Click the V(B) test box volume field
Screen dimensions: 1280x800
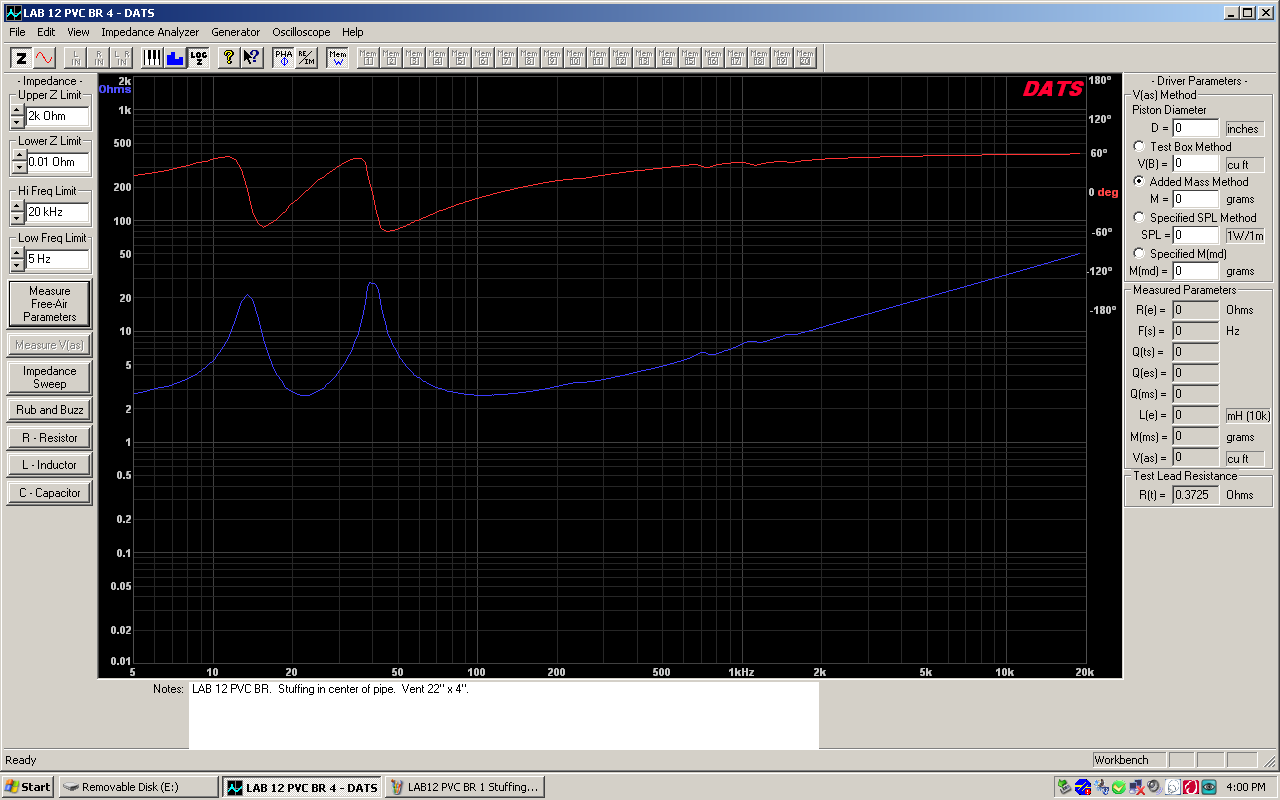1196,163
